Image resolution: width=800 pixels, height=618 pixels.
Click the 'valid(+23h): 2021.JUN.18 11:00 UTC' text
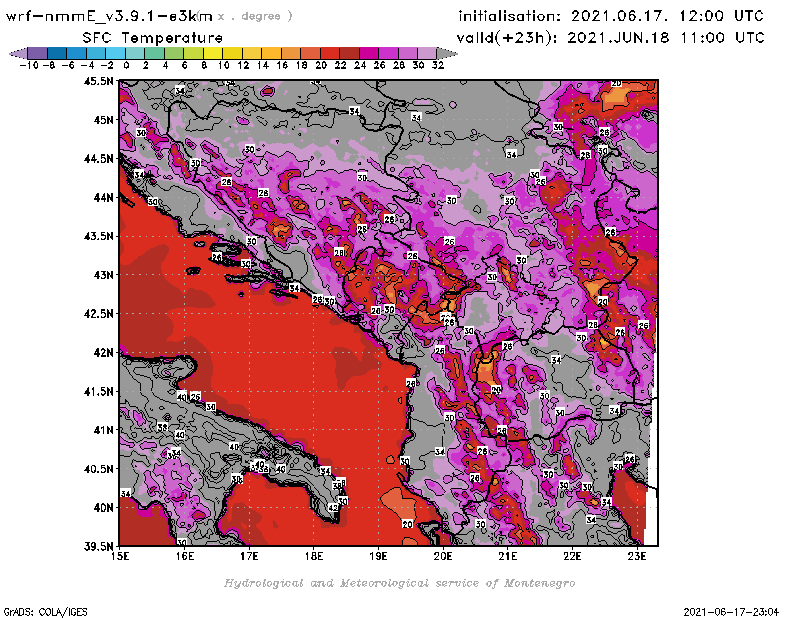[x=611, y=38]
